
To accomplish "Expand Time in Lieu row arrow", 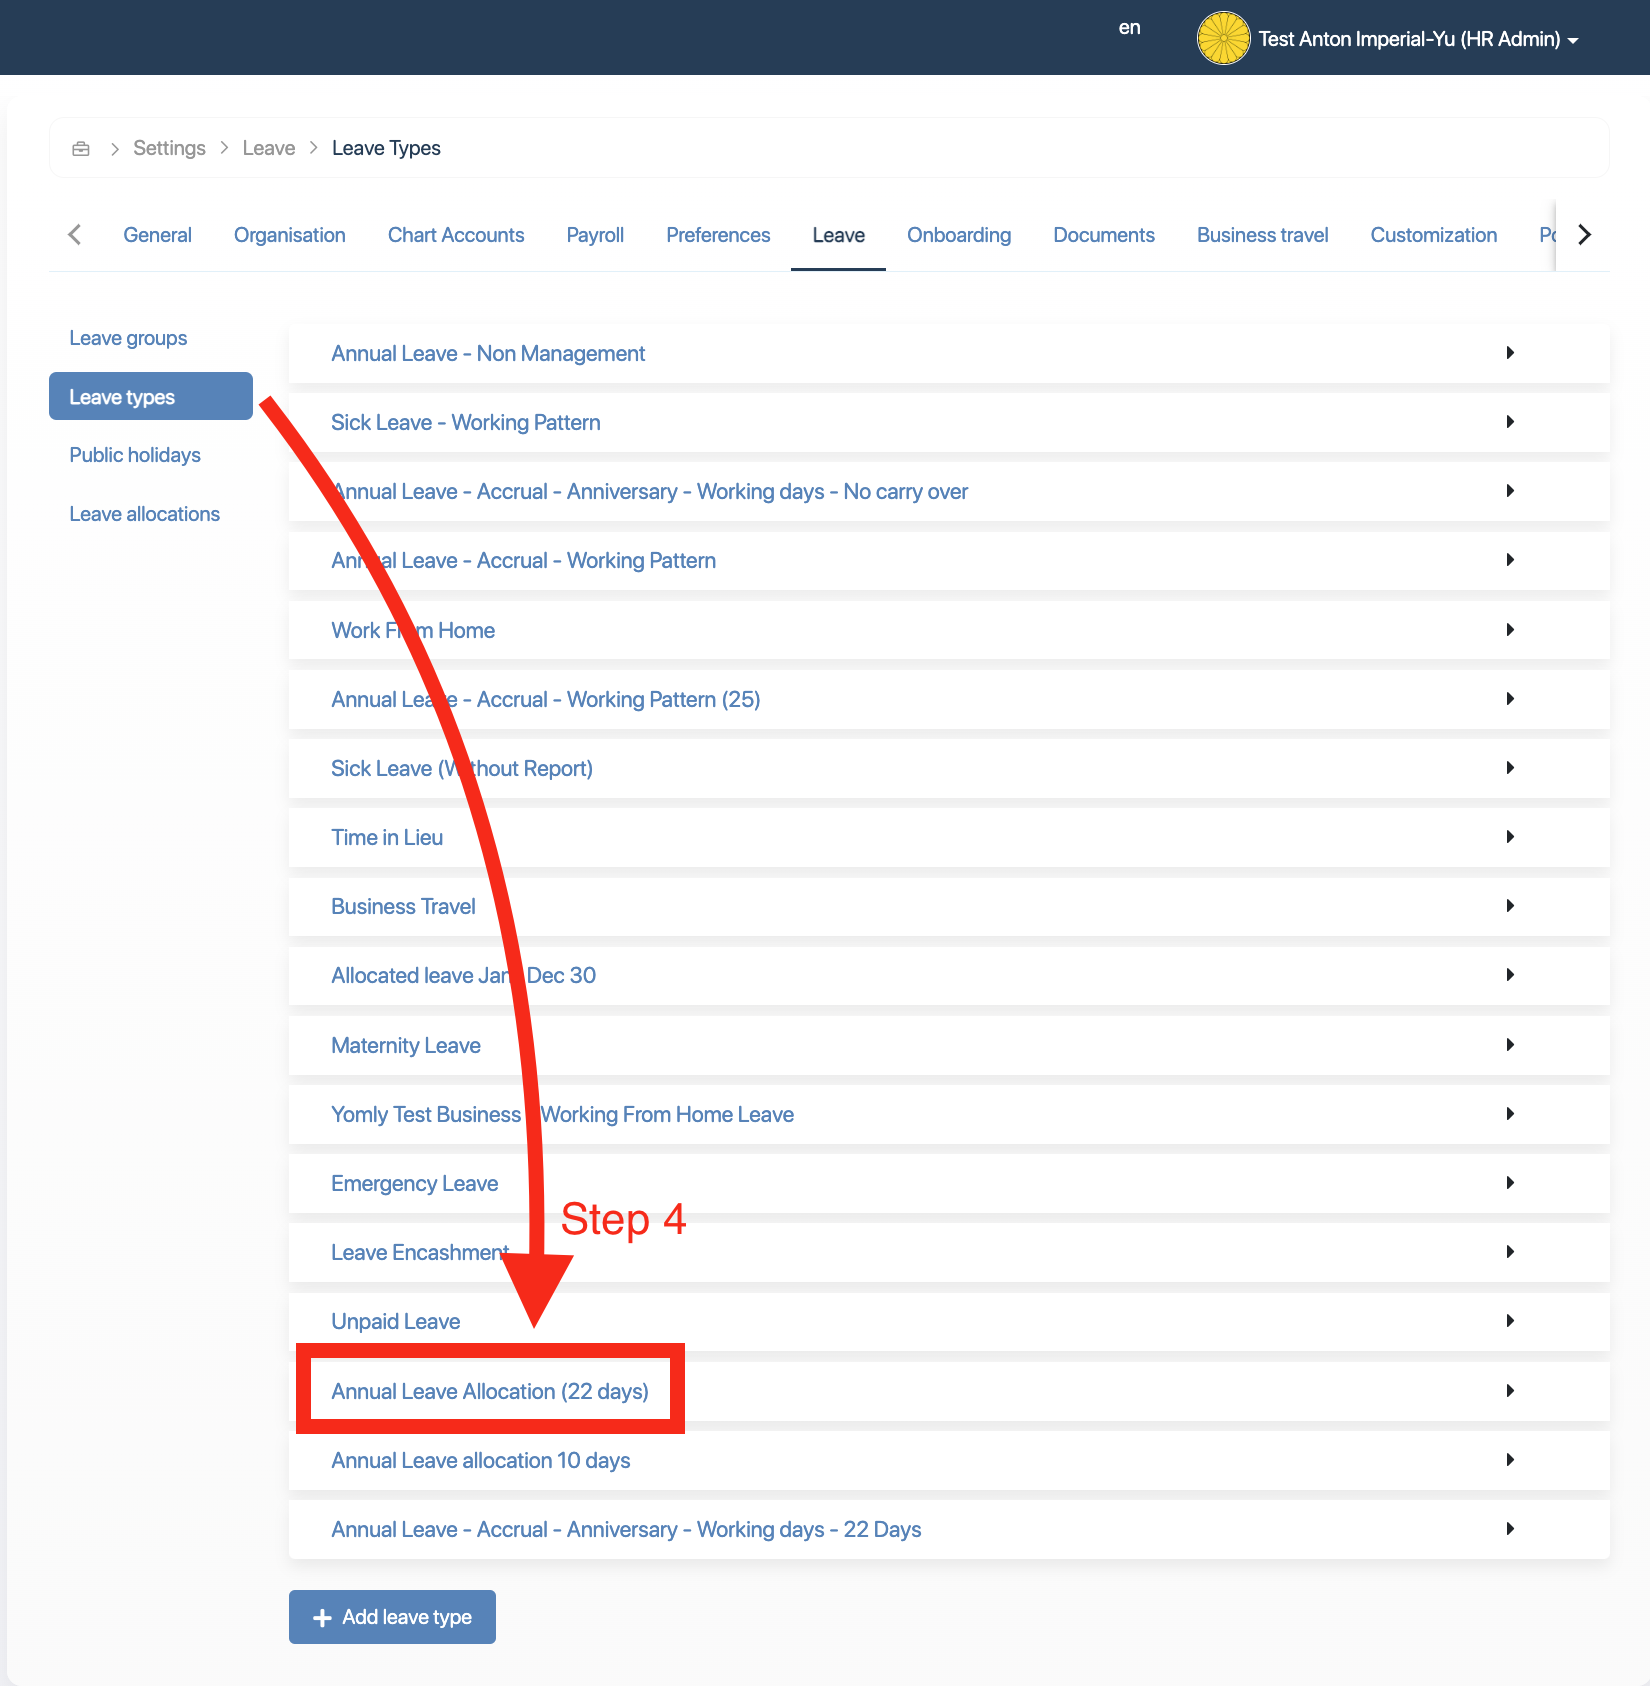I will point(1509,837).
